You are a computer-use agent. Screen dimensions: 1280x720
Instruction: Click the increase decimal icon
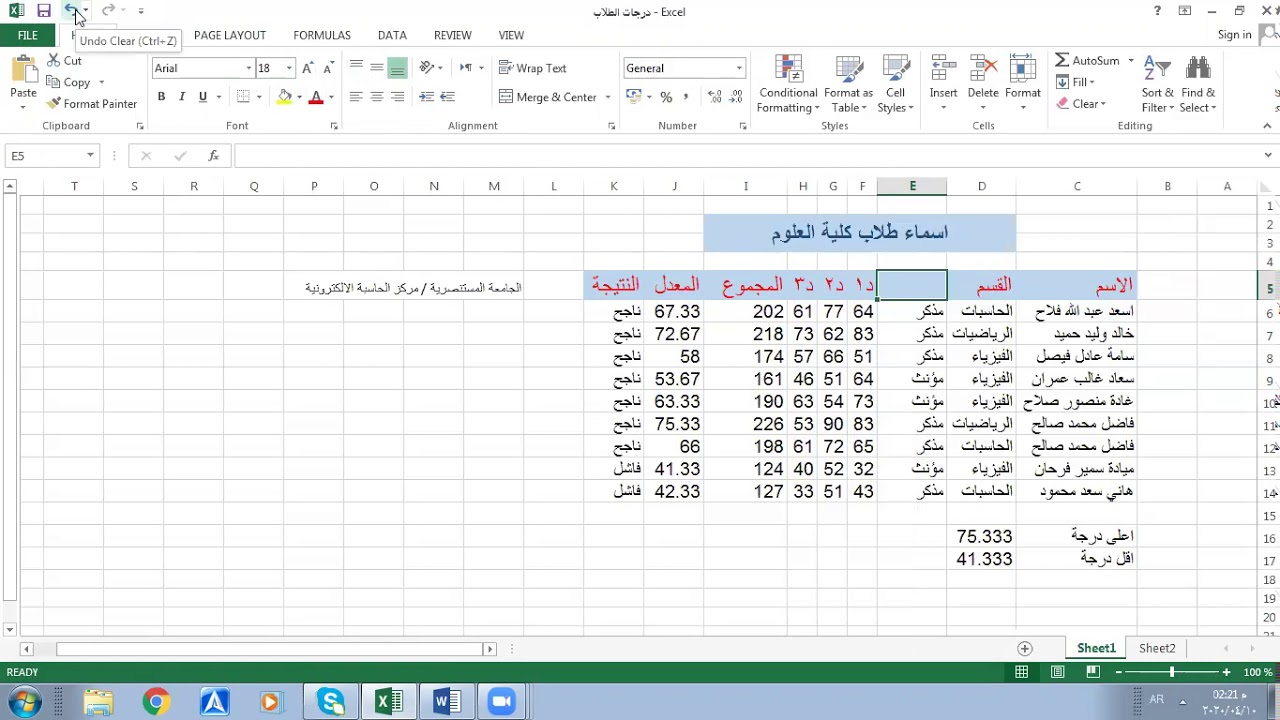(714, 97)
